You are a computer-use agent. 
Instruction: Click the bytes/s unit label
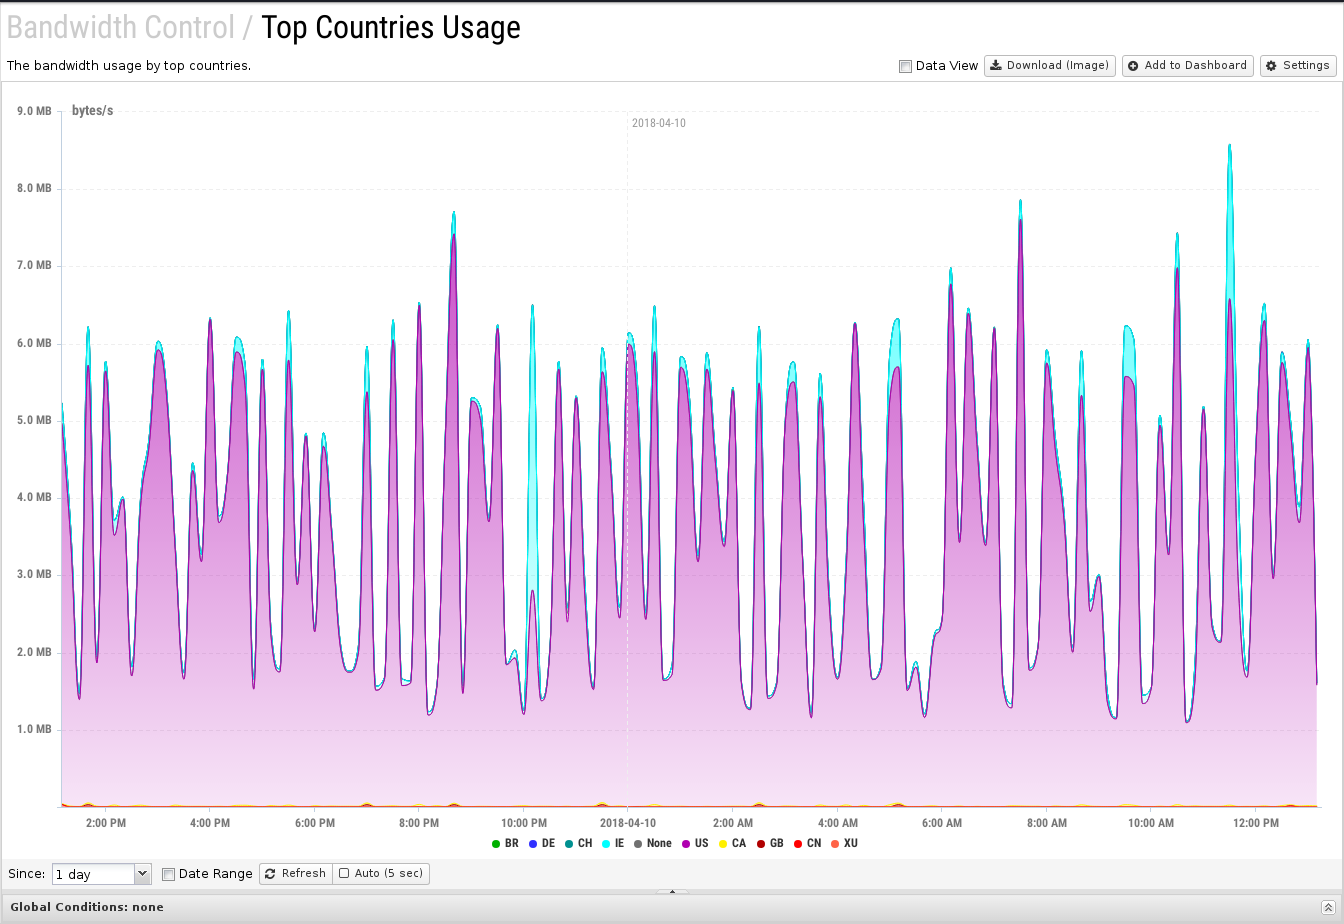92,110
